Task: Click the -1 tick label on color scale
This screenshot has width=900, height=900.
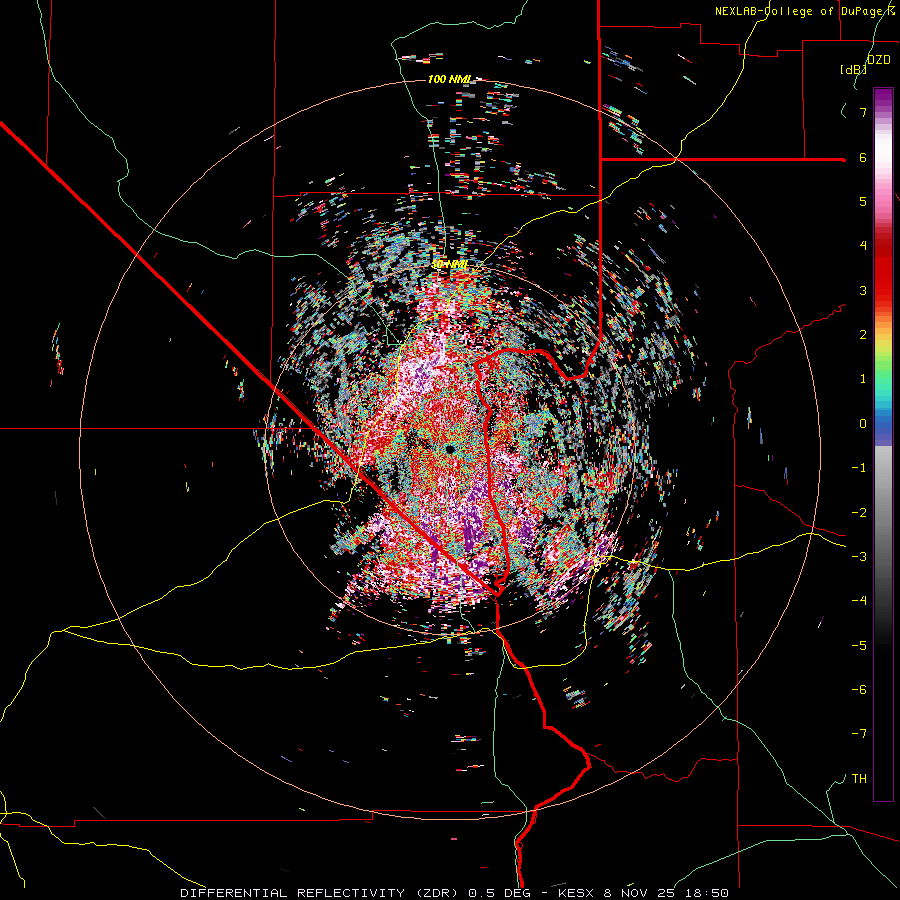Action: pos(859,468)
